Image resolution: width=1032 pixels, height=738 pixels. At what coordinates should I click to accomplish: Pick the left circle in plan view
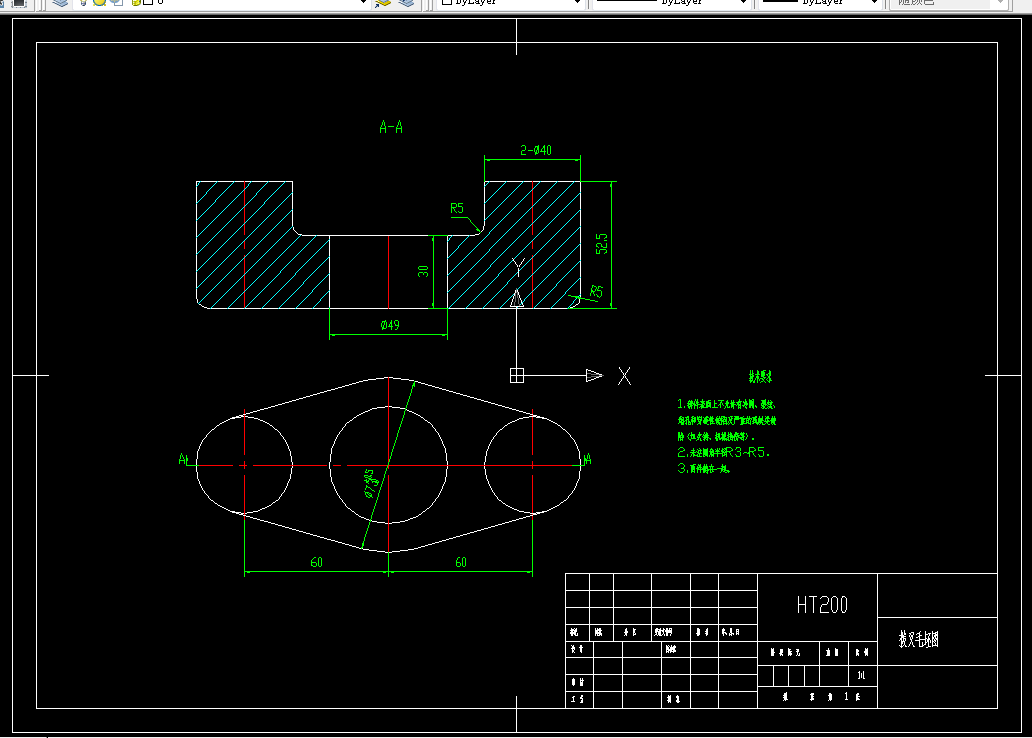pos(244,465)
